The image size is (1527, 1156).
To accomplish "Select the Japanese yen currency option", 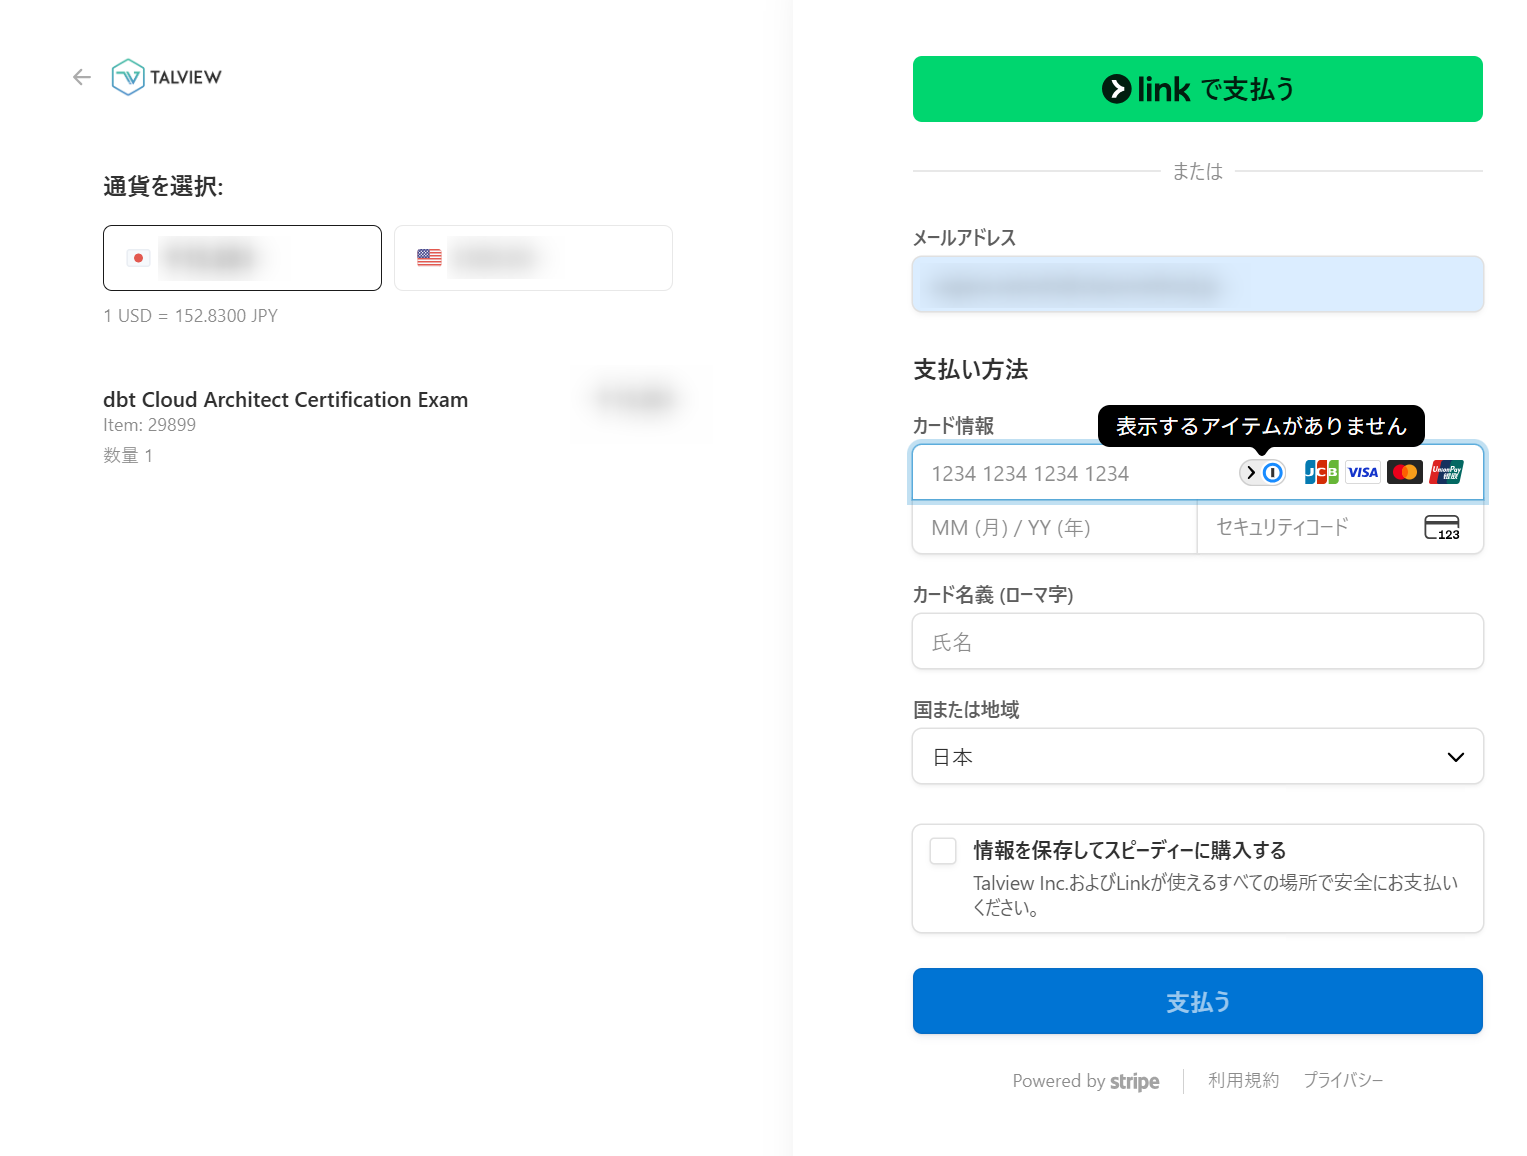I will 242,258.
